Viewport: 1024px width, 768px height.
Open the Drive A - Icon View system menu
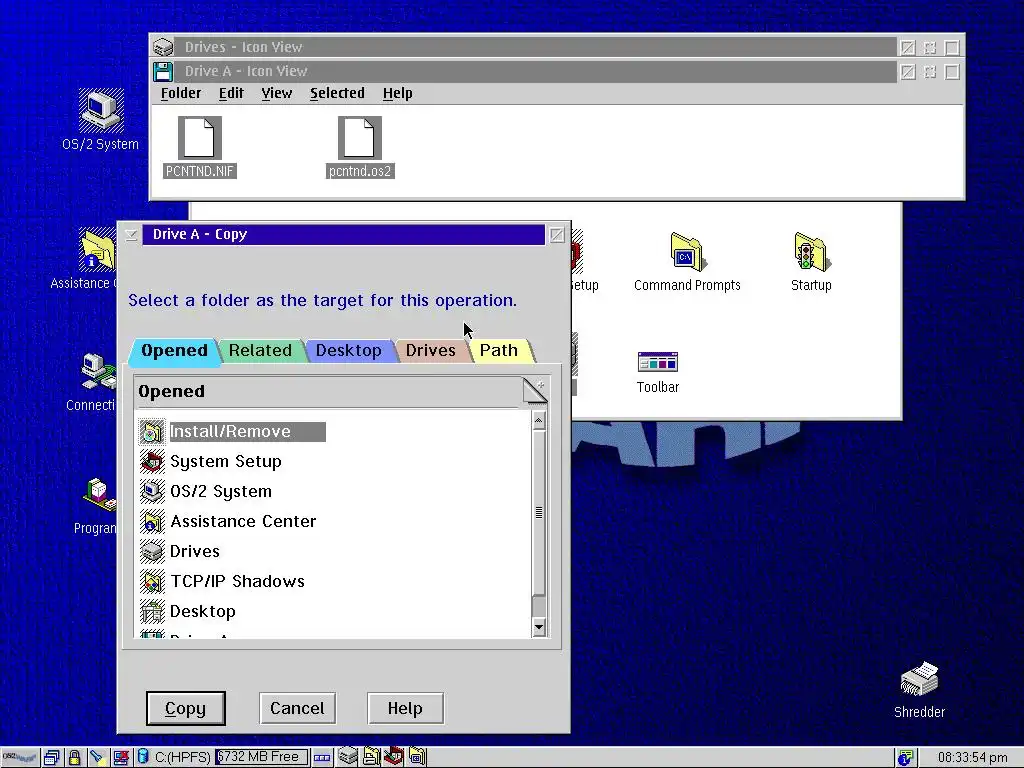[x=163, y=71]
